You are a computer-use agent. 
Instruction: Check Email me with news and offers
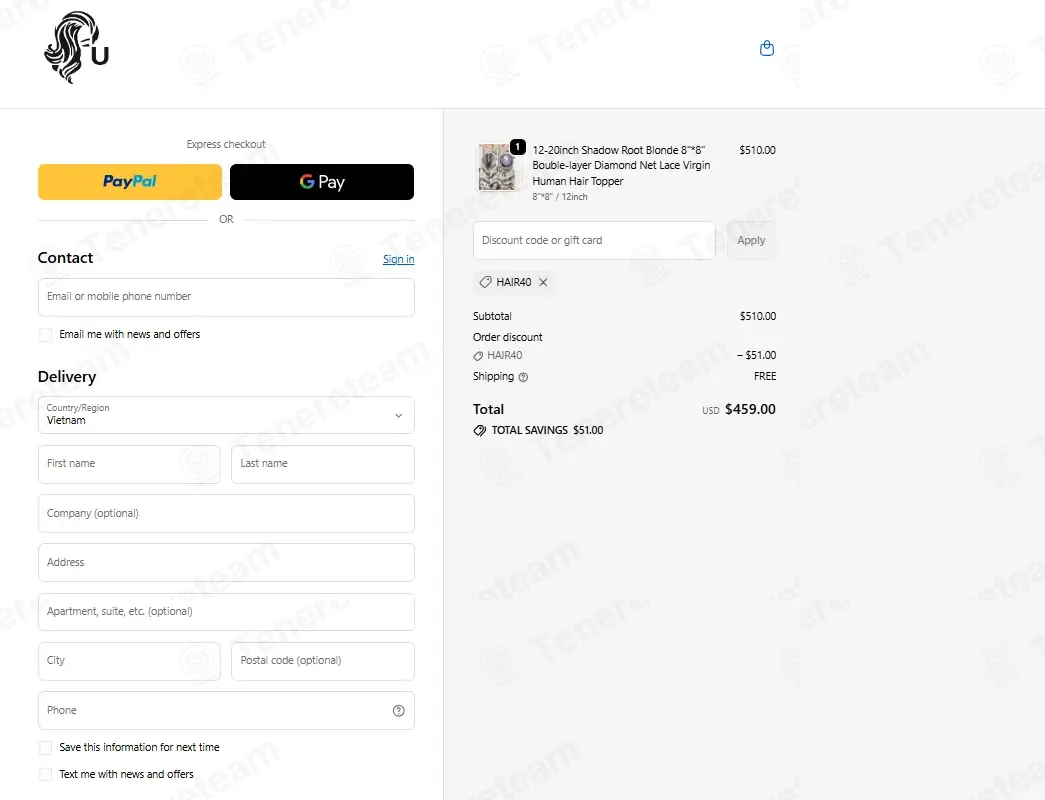pyautogui.click(x=45, y=335)
